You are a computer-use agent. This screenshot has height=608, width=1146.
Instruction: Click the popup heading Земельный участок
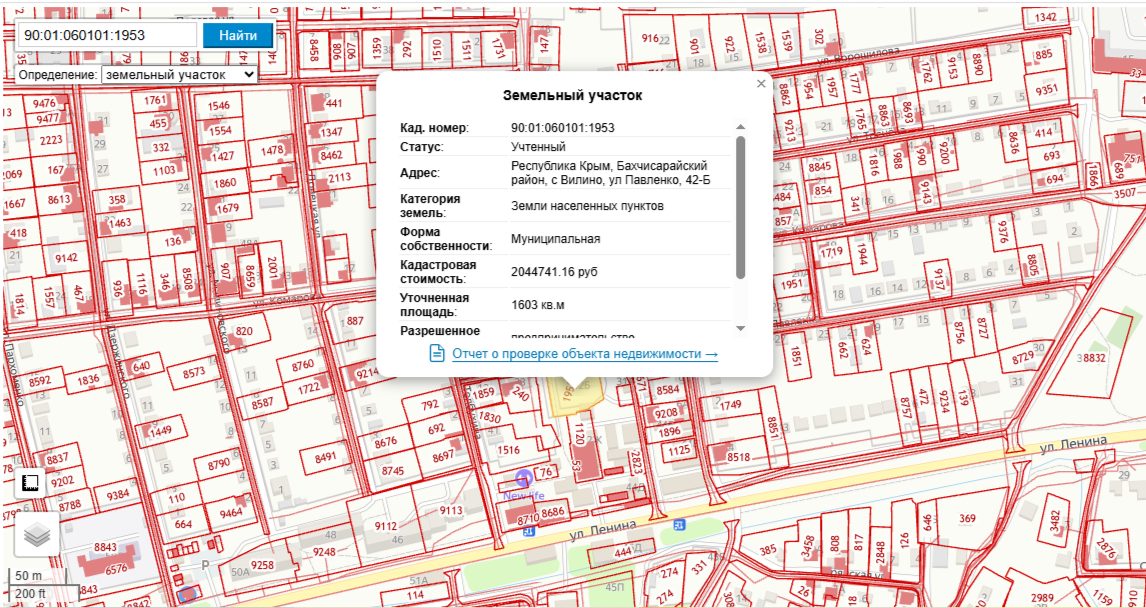(573, 96)
